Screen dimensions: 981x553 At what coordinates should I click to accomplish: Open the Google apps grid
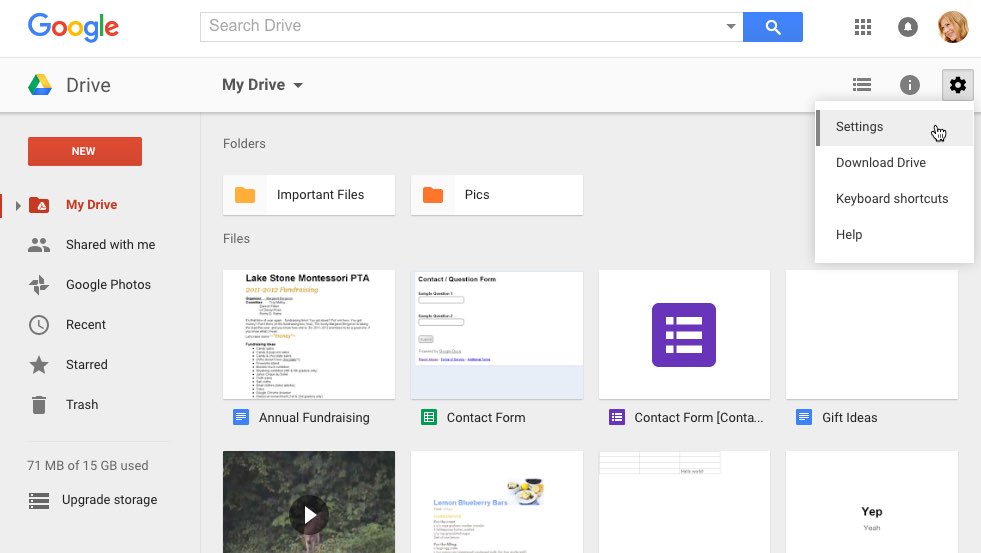pos(863,27)
